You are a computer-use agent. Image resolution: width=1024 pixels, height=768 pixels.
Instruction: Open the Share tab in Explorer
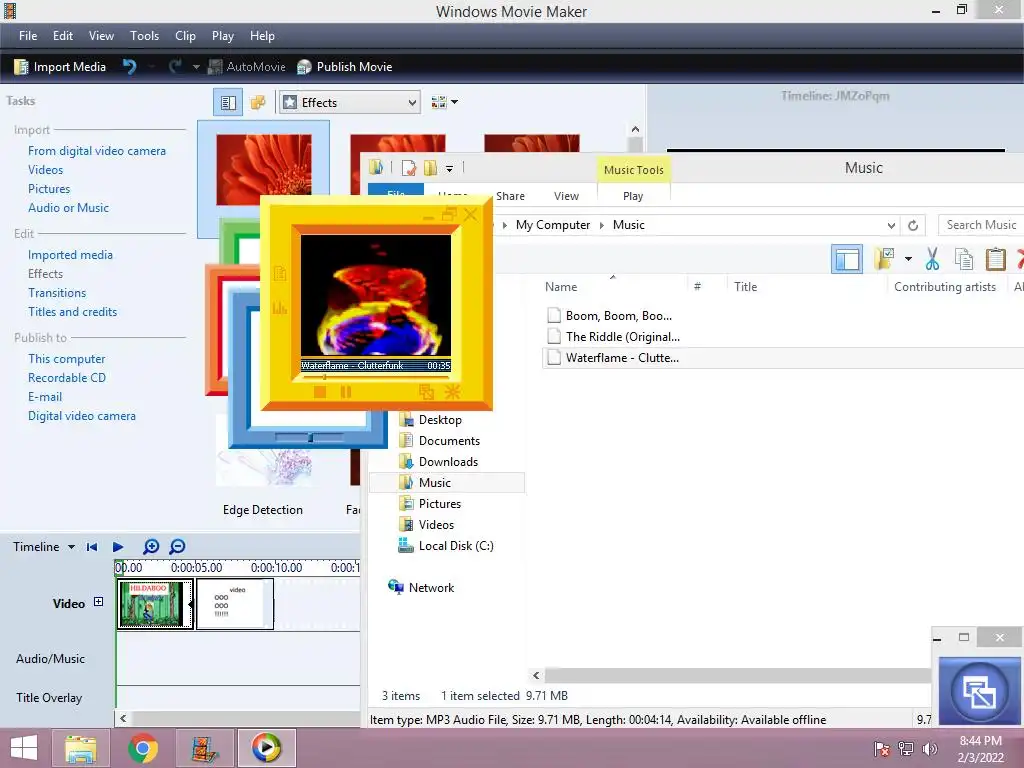pos(510,196)
